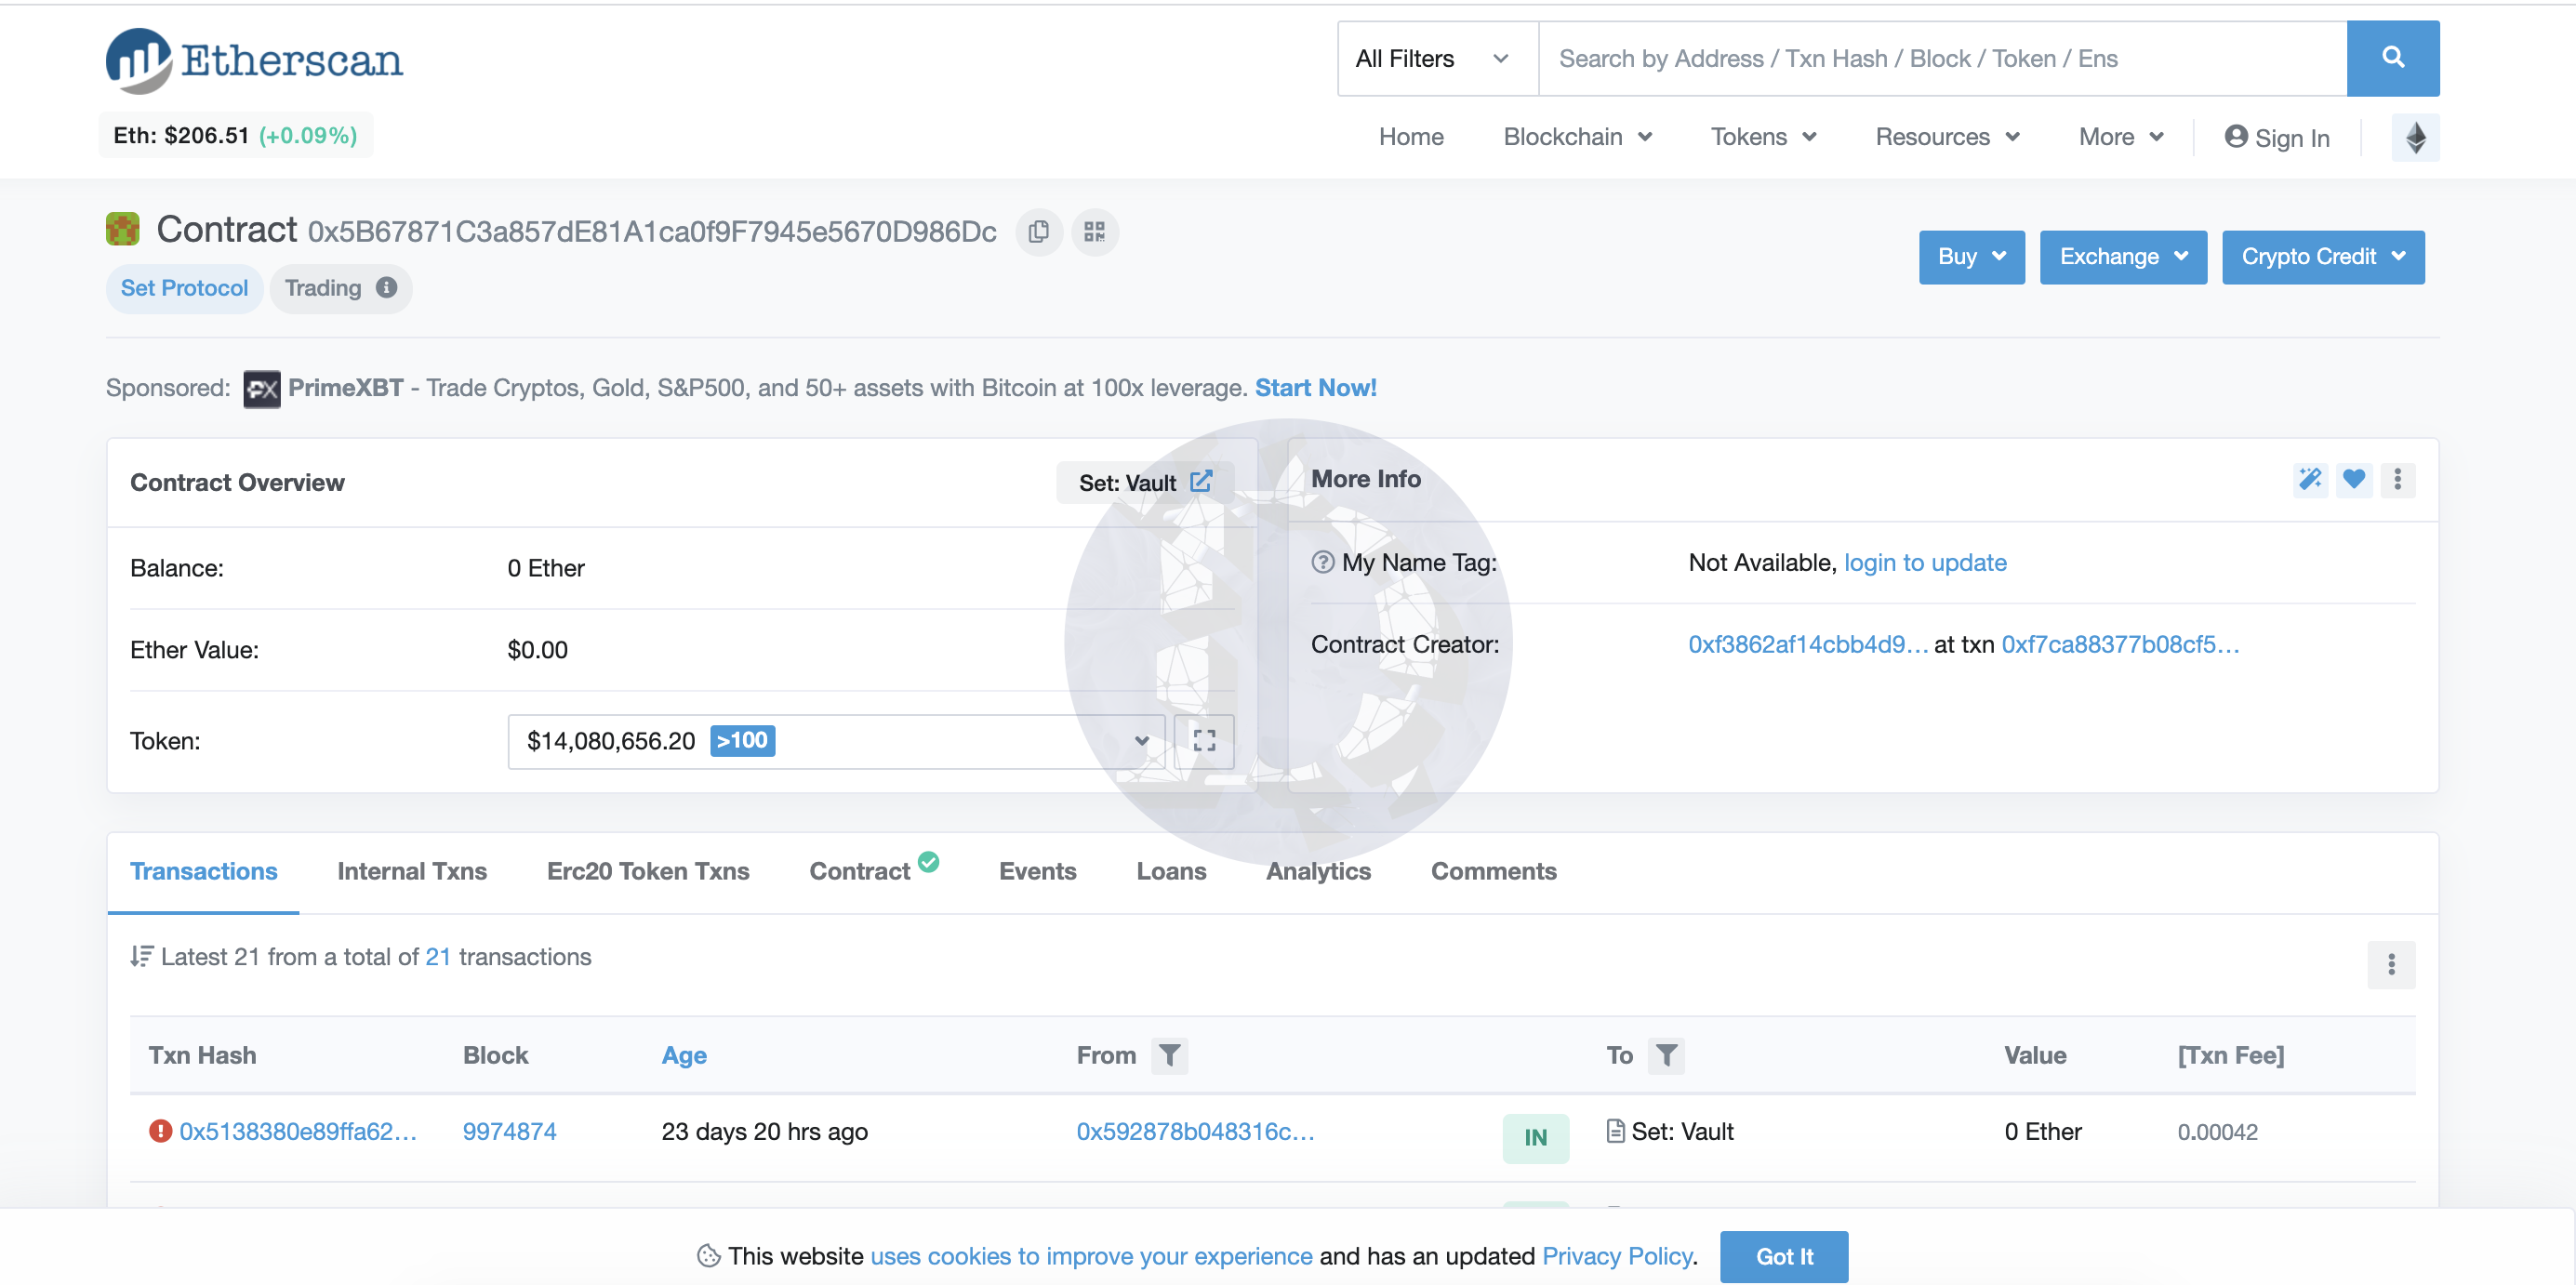Click the blue search magnifier button
Viewport: 2576px width, 1285px height.
coord(2392,58)
